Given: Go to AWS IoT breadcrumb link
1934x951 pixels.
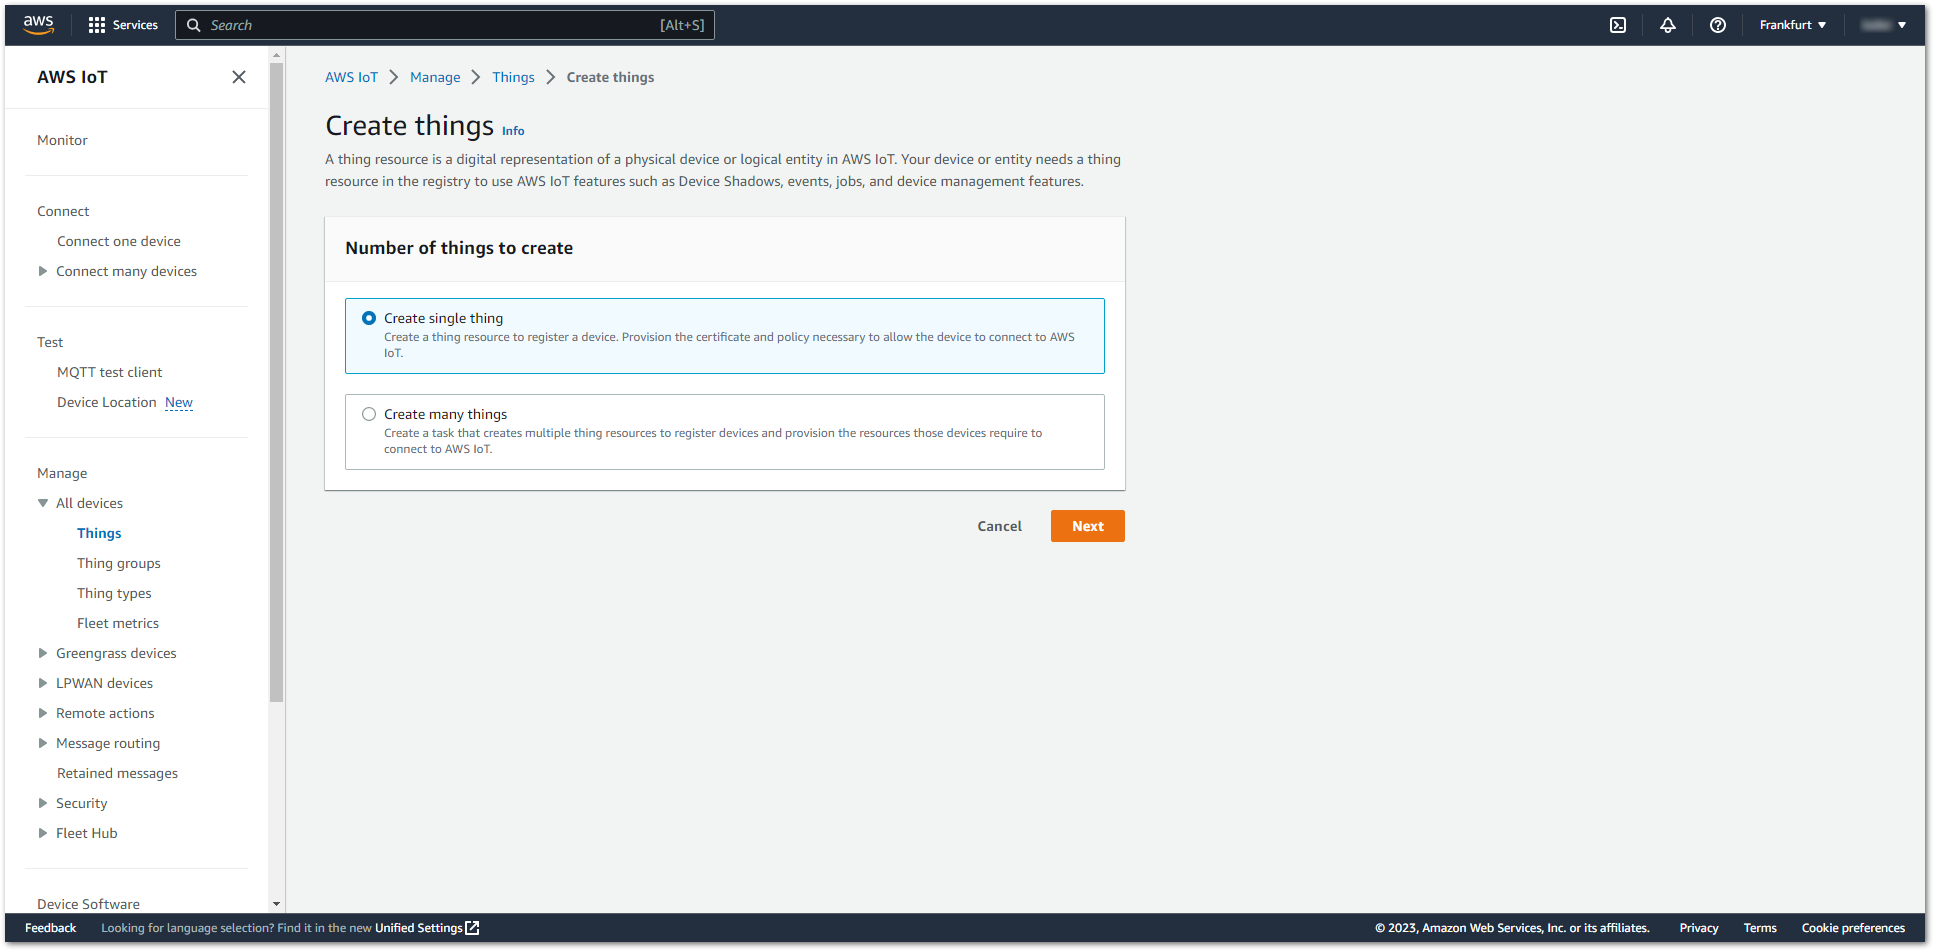Looking at the screenshot, I should pyautogui.click(x=351, y=77).
